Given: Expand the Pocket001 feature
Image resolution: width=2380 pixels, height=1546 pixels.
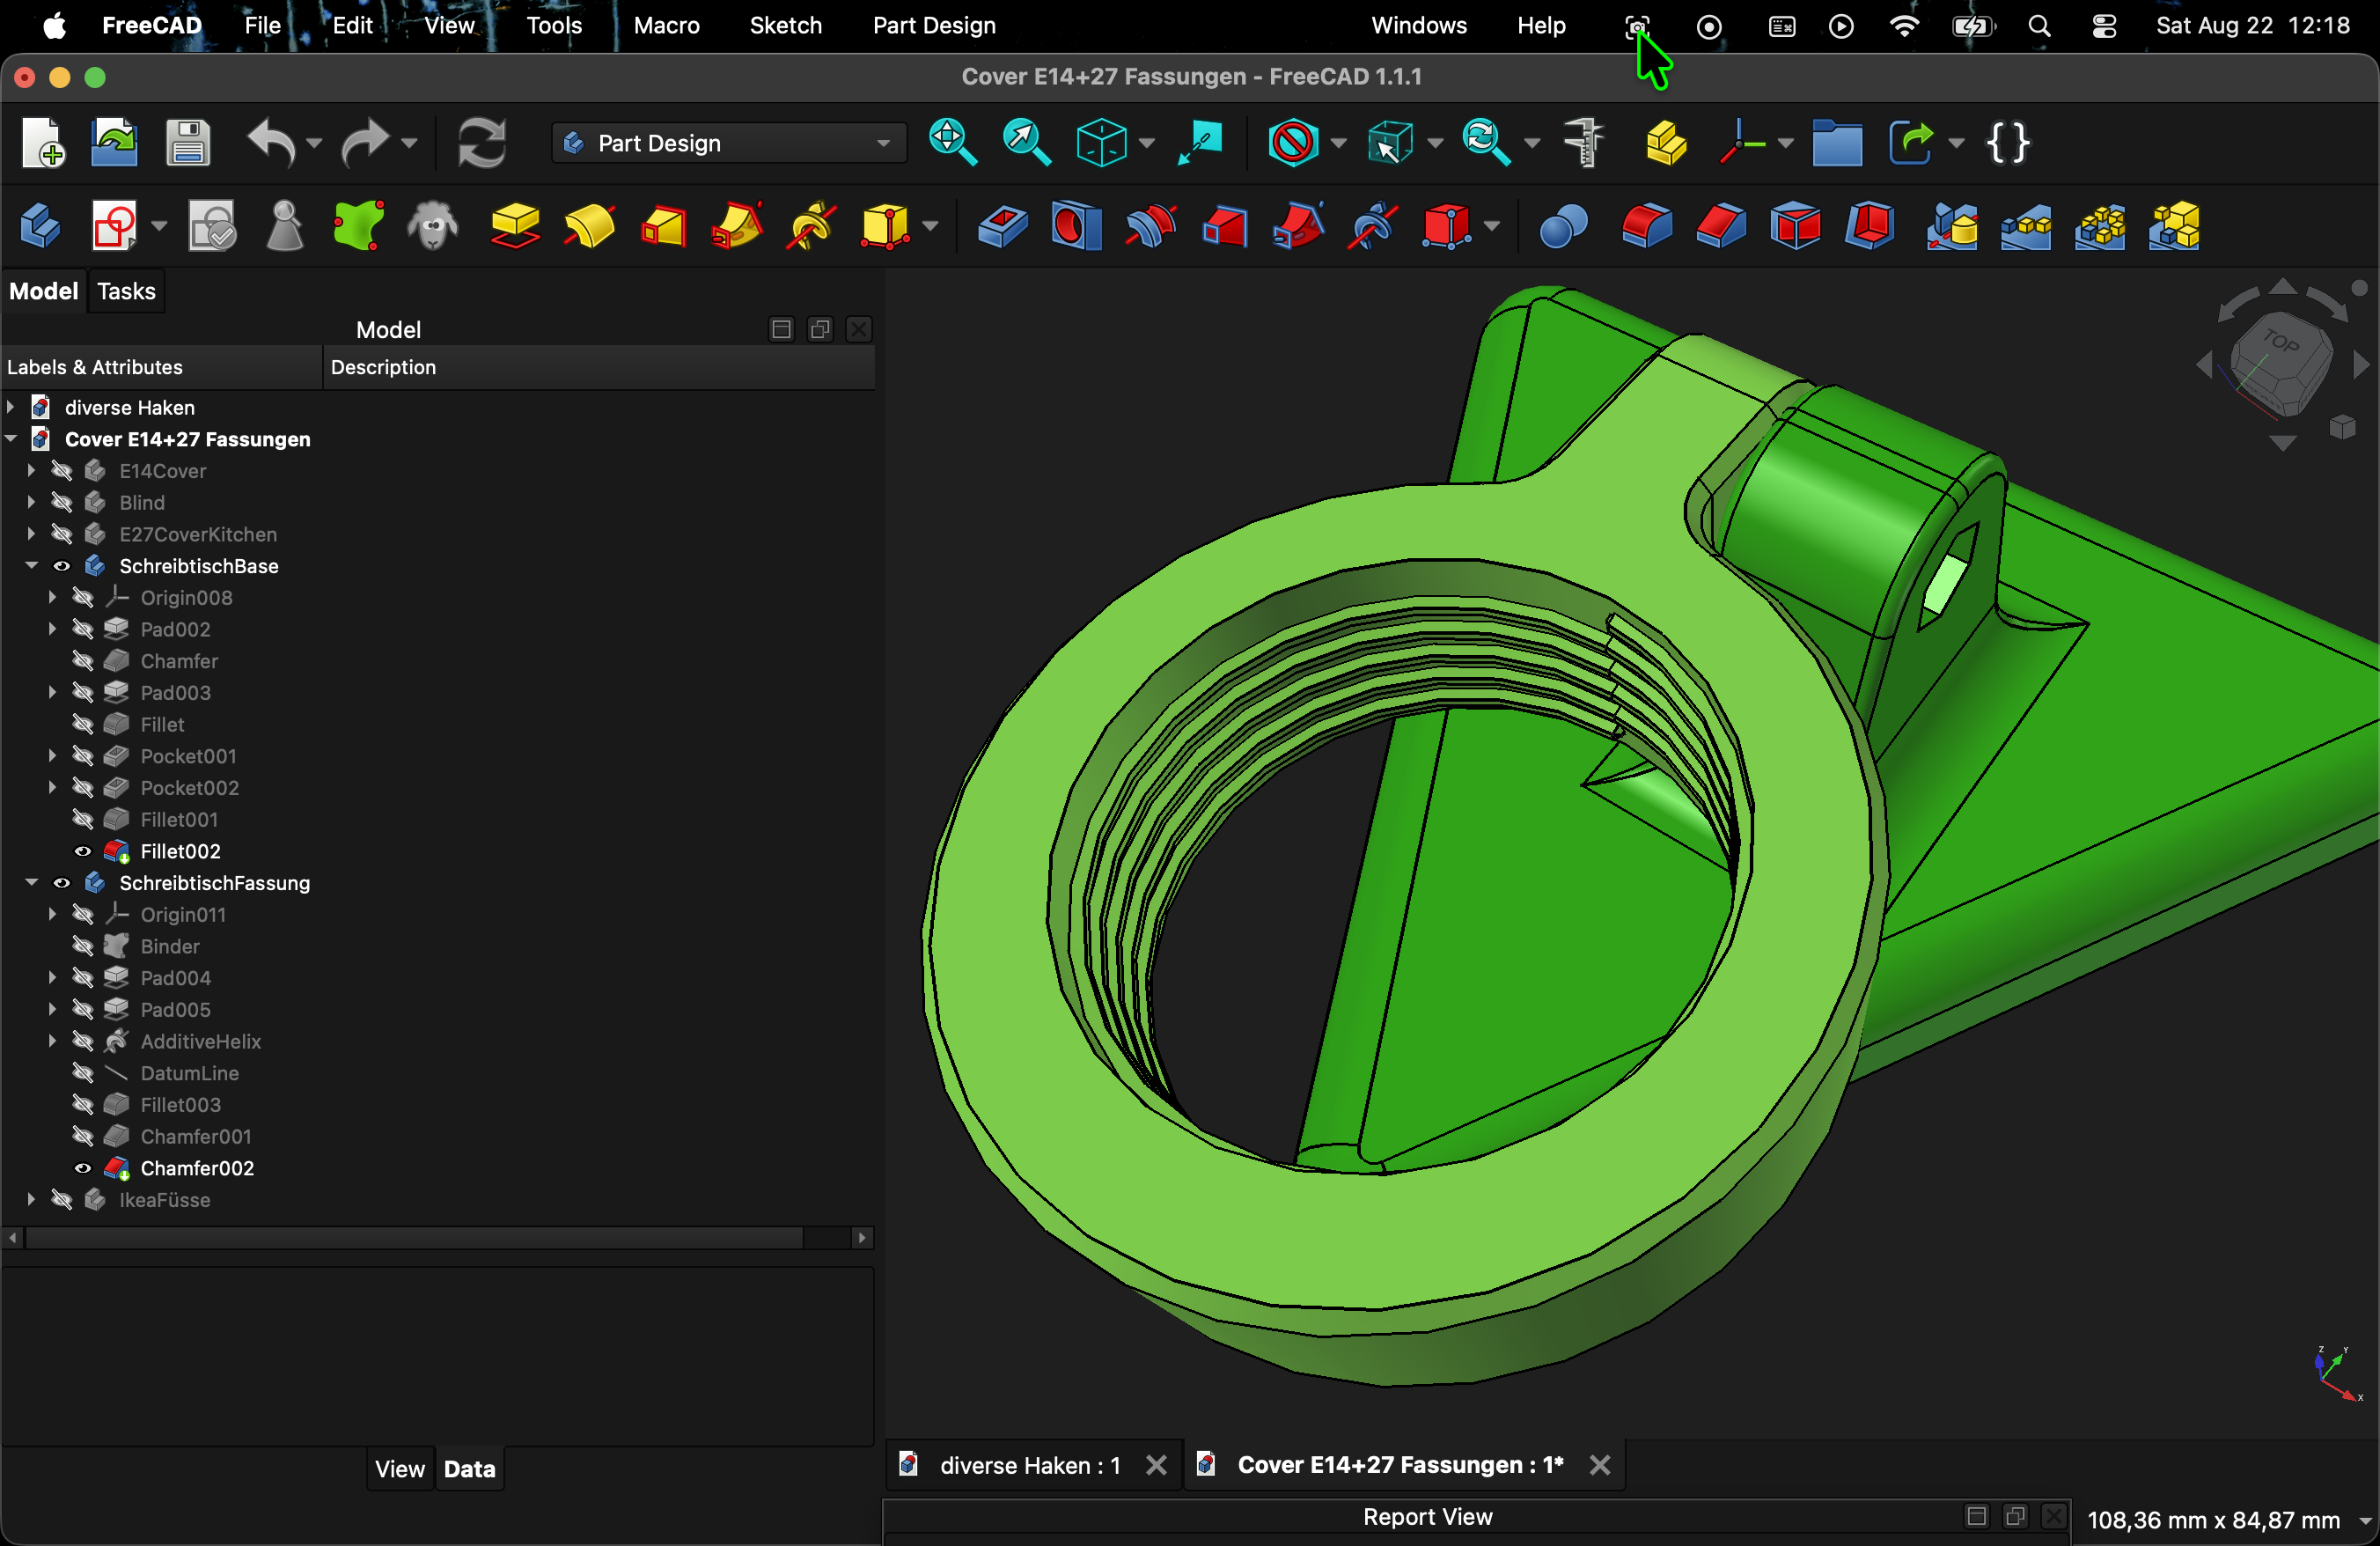Looking at the screenshot, I should [53, 756].
